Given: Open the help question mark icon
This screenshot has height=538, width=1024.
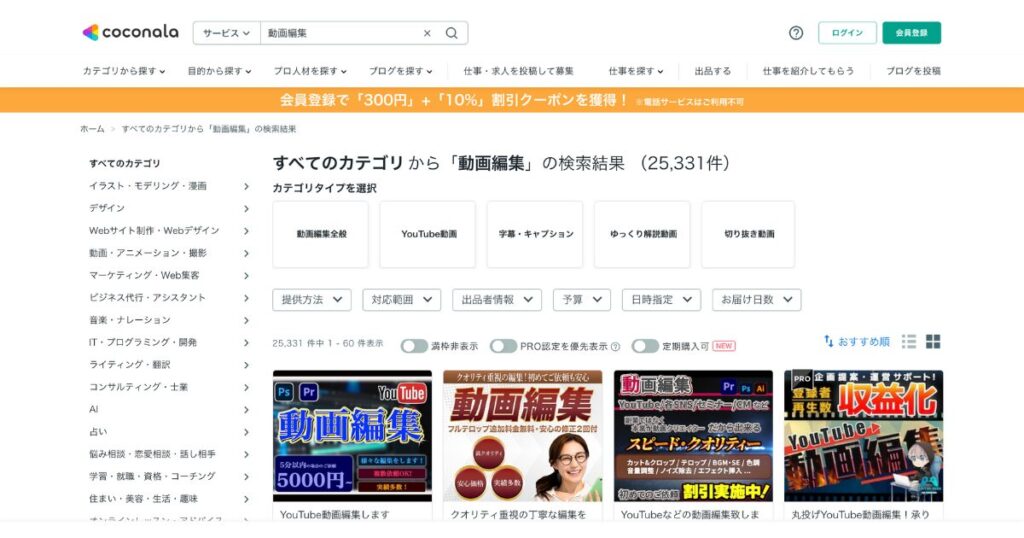Looking at the screenshot, I should click(x=795, y=33).
